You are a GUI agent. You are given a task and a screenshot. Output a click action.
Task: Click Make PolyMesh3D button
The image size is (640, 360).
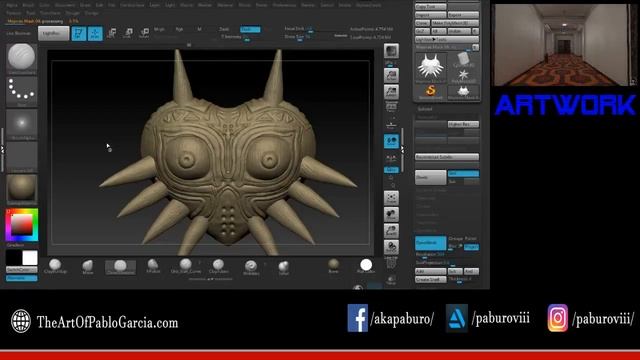coord(455,23)
